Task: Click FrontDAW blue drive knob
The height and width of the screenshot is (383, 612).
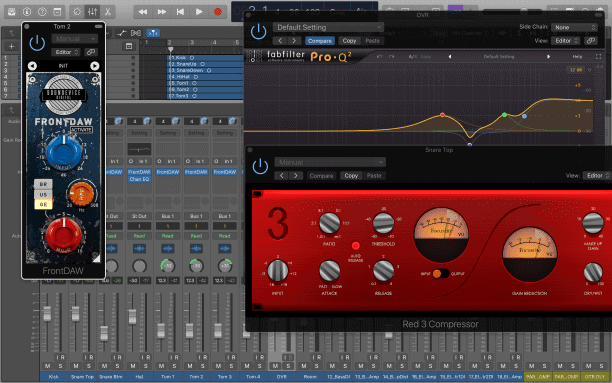Action: 64,152
